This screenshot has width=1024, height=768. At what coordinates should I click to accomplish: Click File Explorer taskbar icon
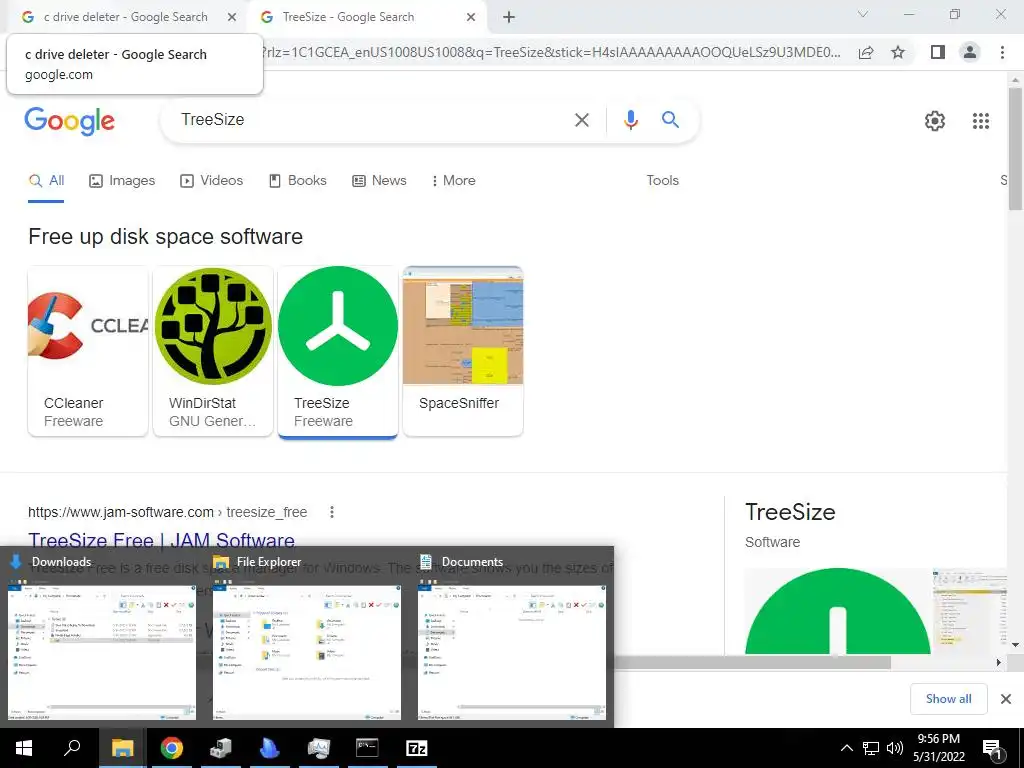(x=122, y=748)
